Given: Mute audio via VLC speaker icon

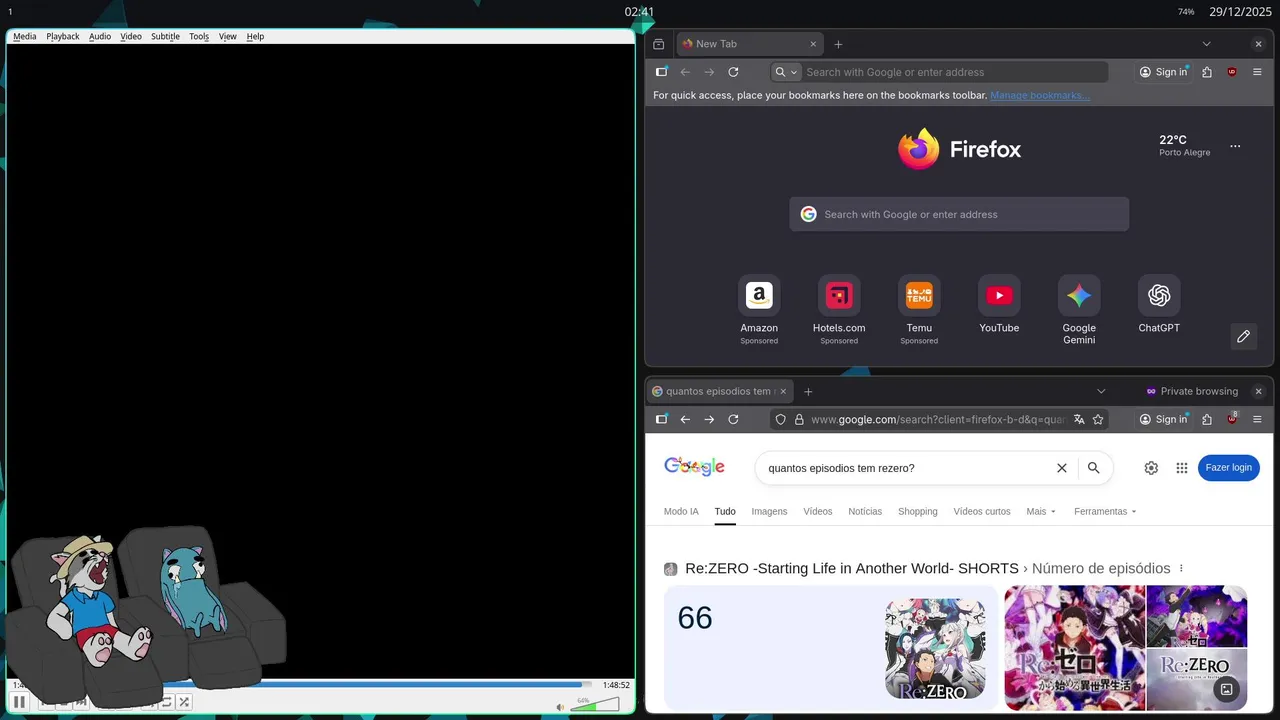Looking at the screenshot, I should coord(560,707).
